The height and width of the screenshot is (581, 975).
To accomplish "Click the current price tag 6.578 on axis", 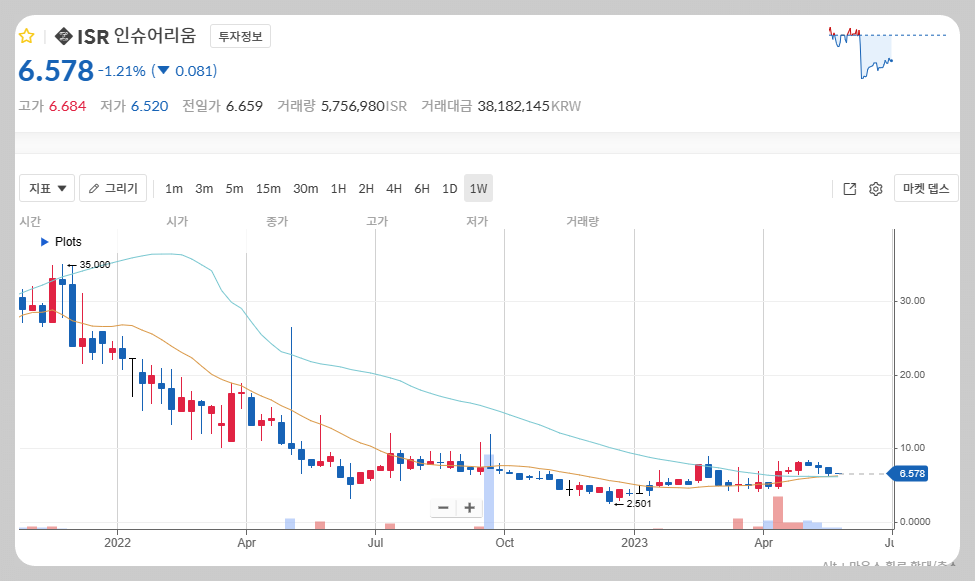I will click(x=908, y=473).
